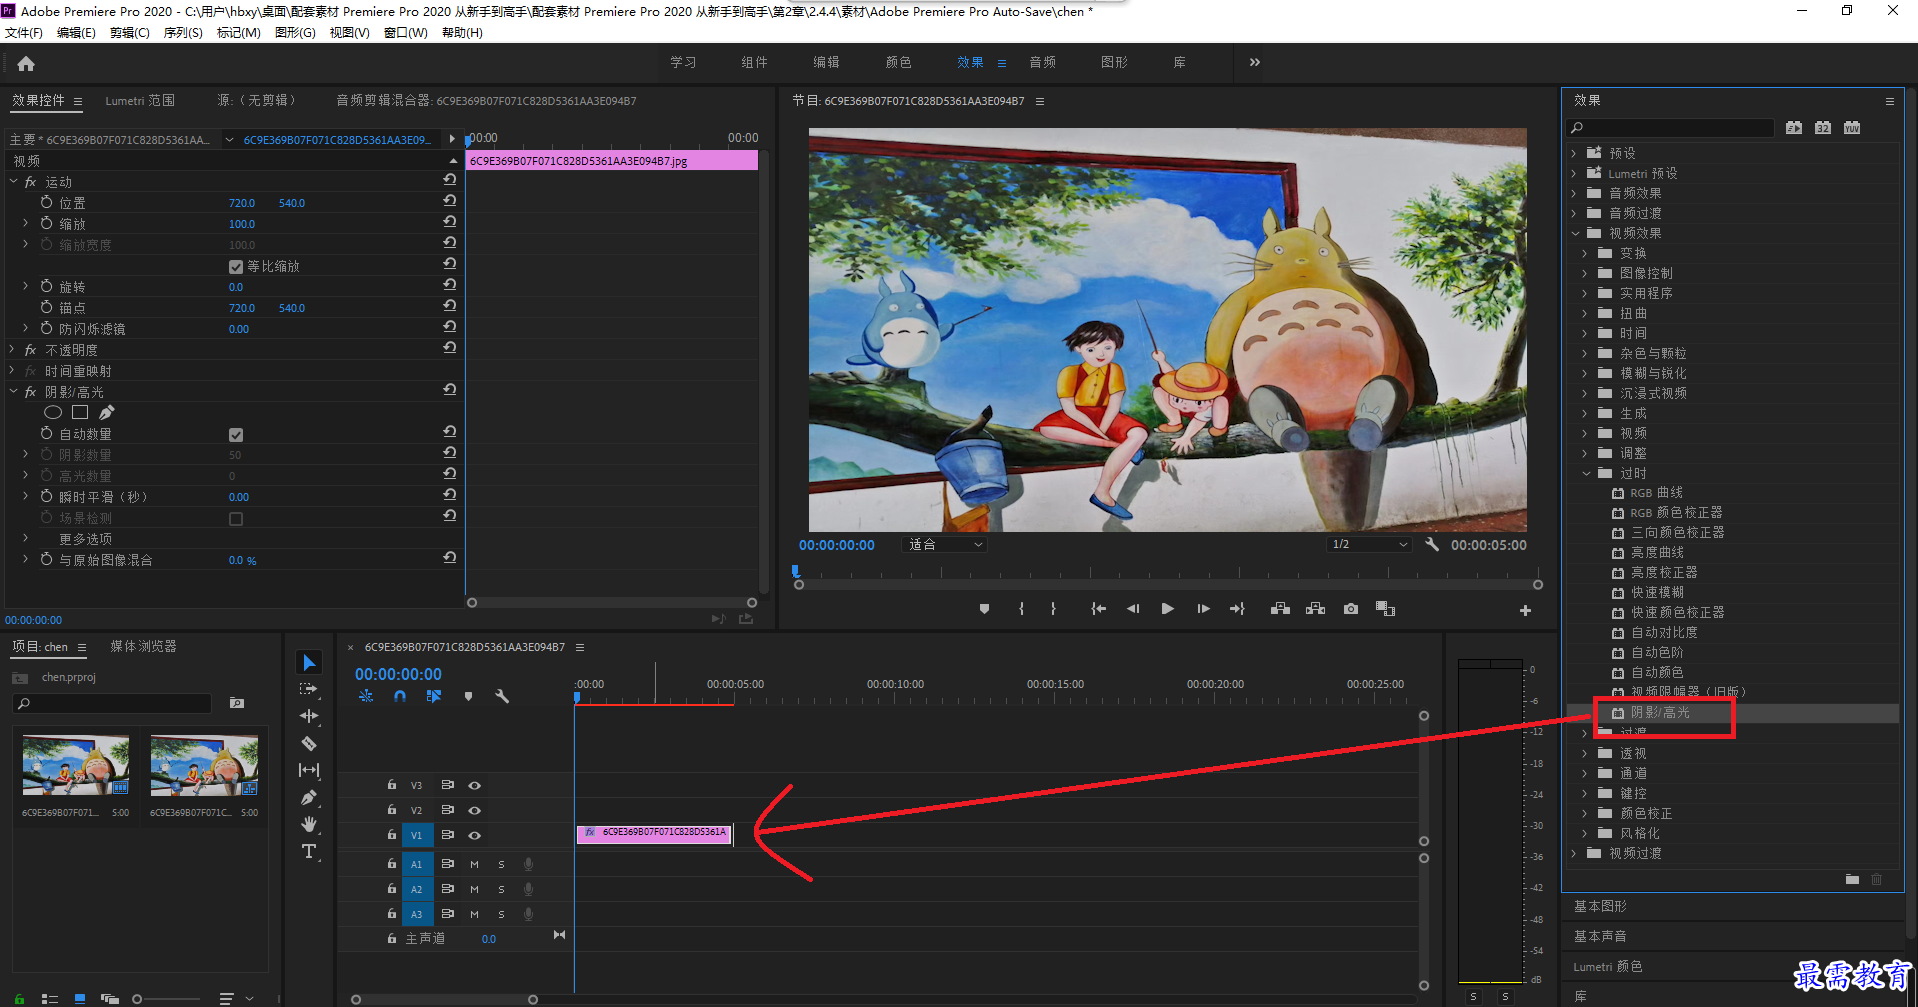Click the free draw bezier mask pen
Image resolution: width=1918 pixels, height=1007 pixels.
[106, 412]
